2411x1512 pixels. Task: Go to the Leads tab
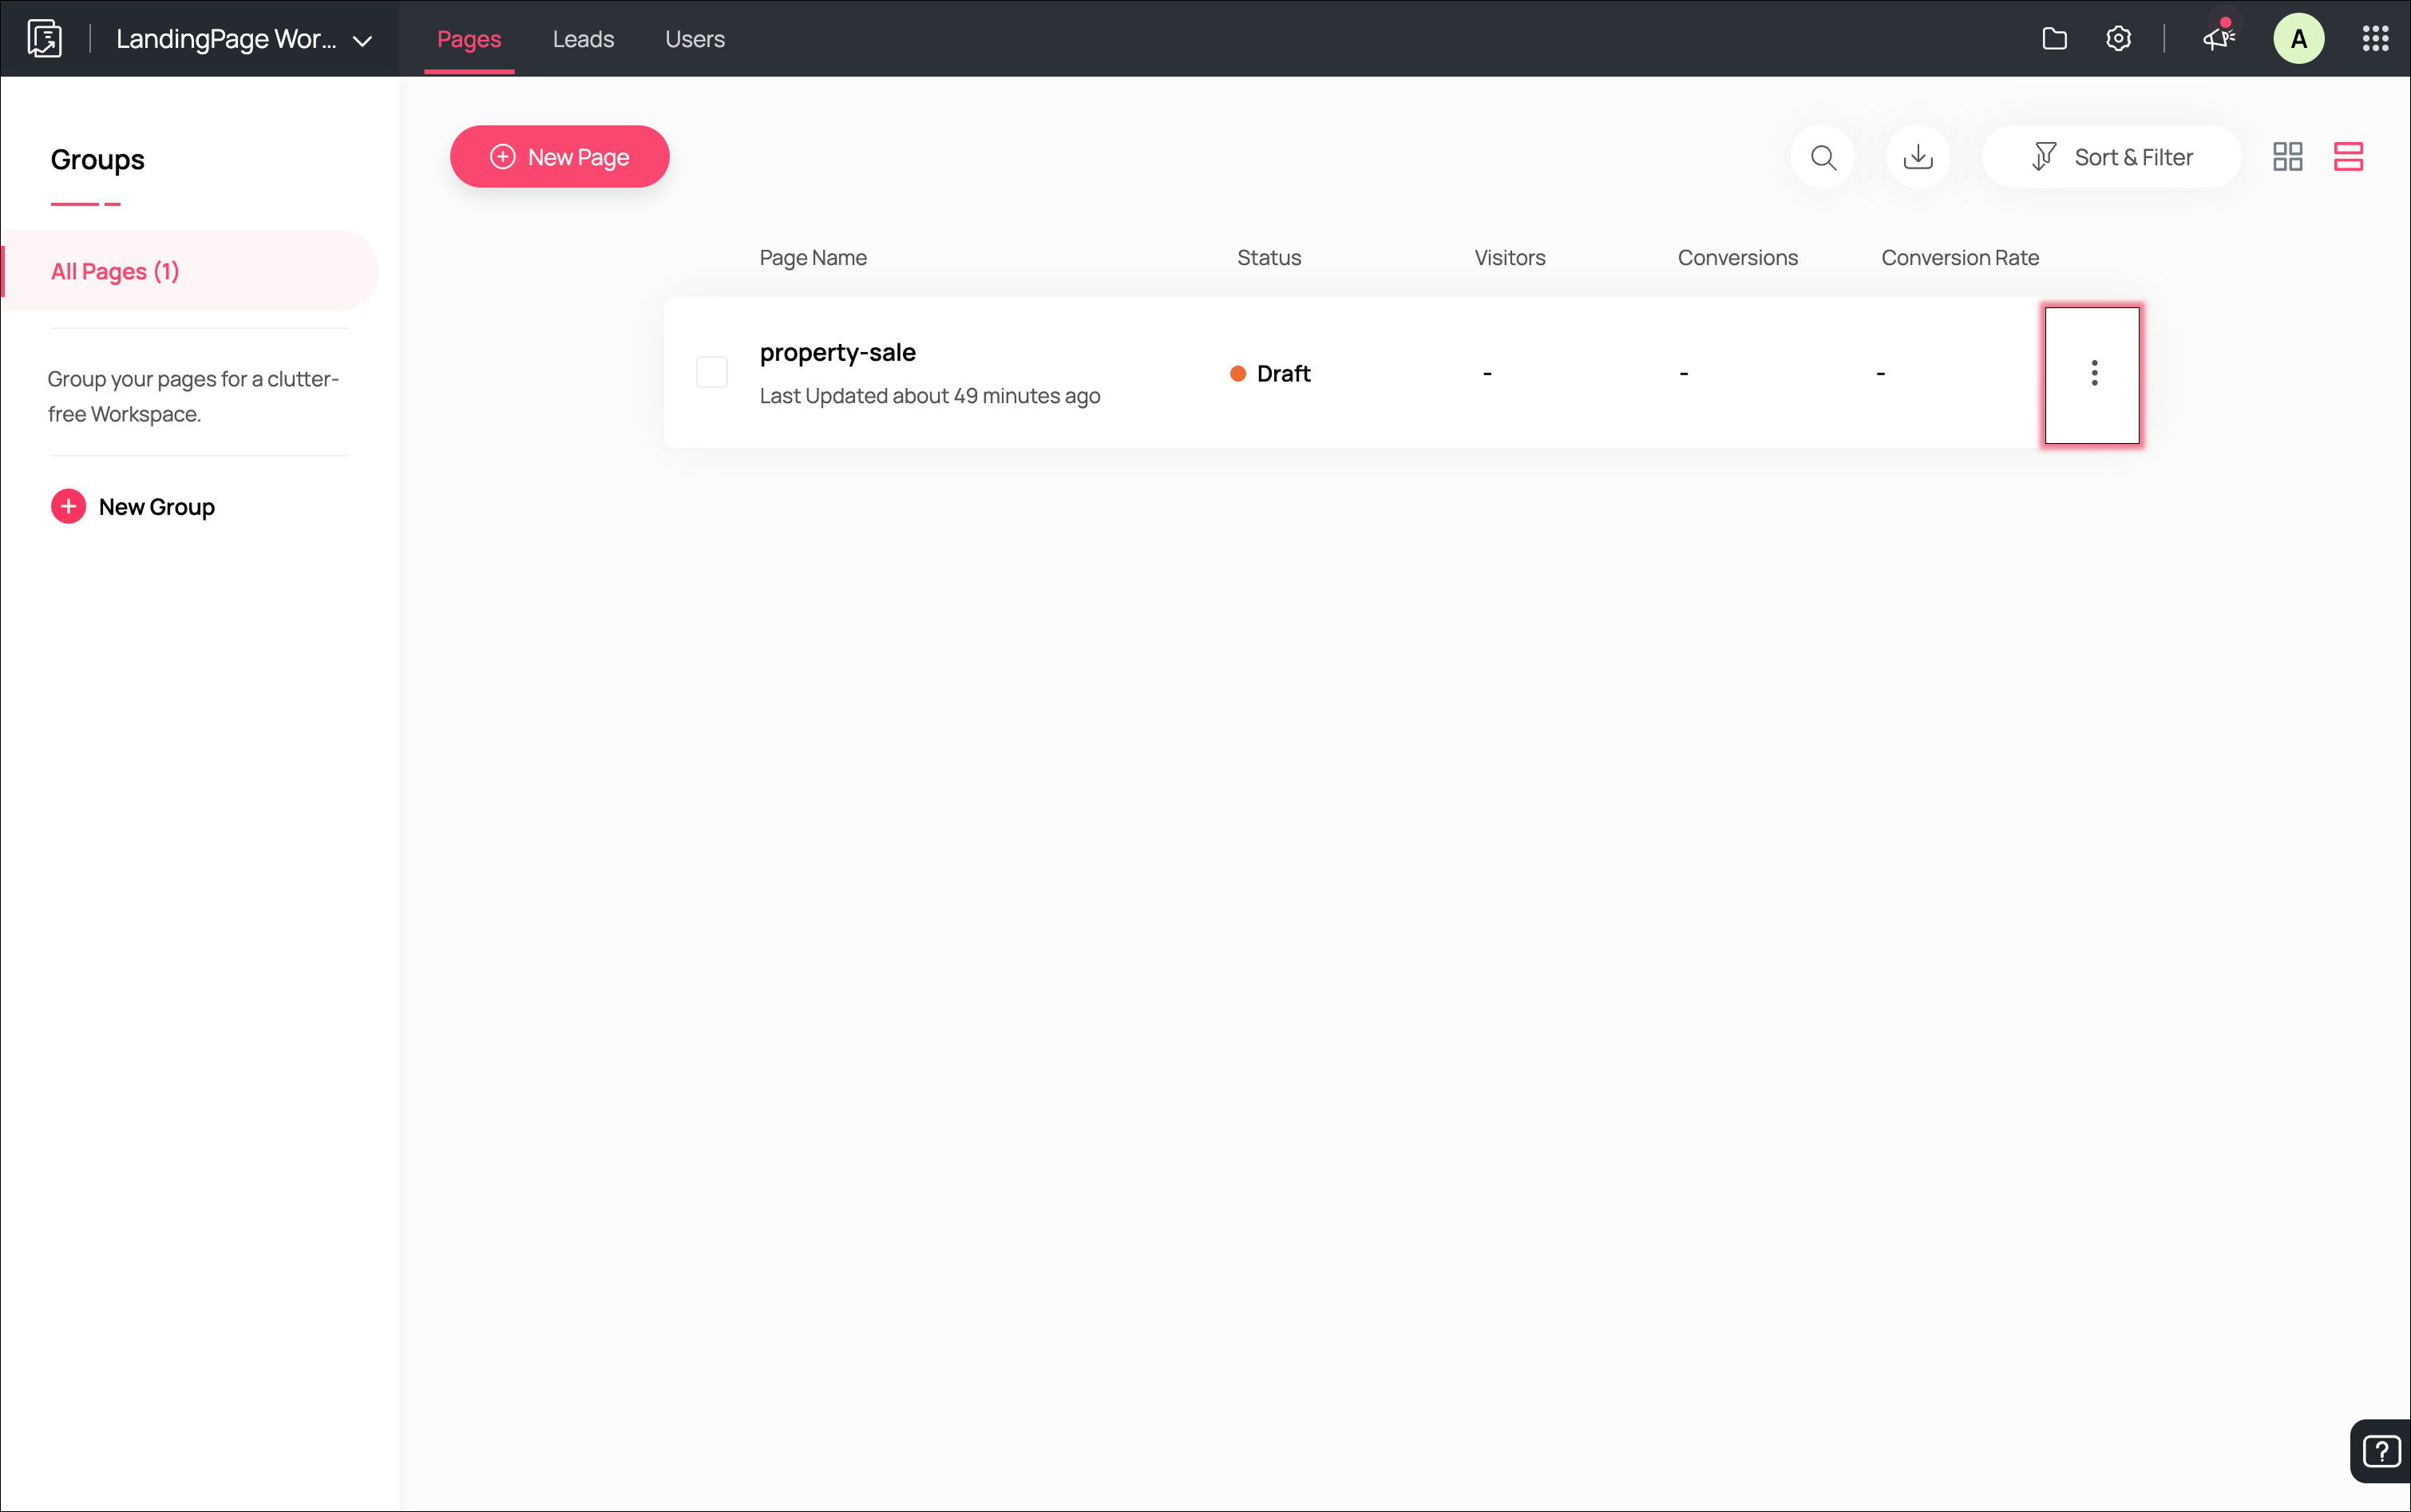pos(583,39)
